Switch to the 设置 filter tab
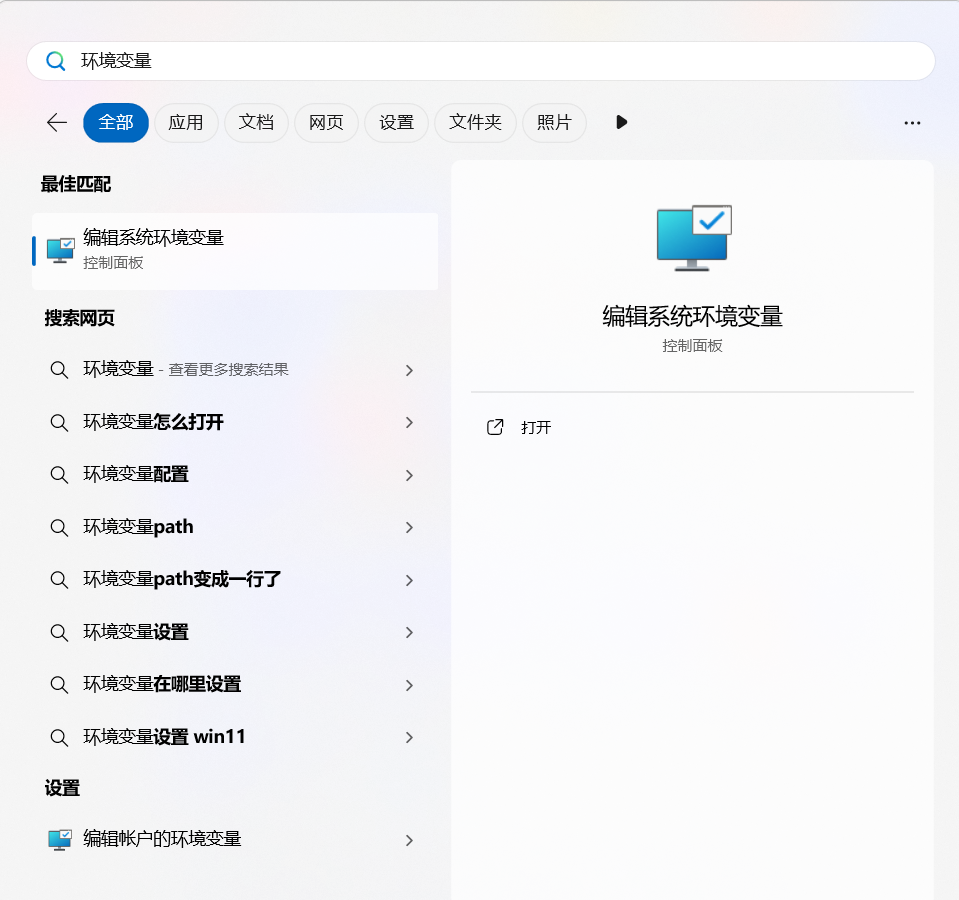 396,122
